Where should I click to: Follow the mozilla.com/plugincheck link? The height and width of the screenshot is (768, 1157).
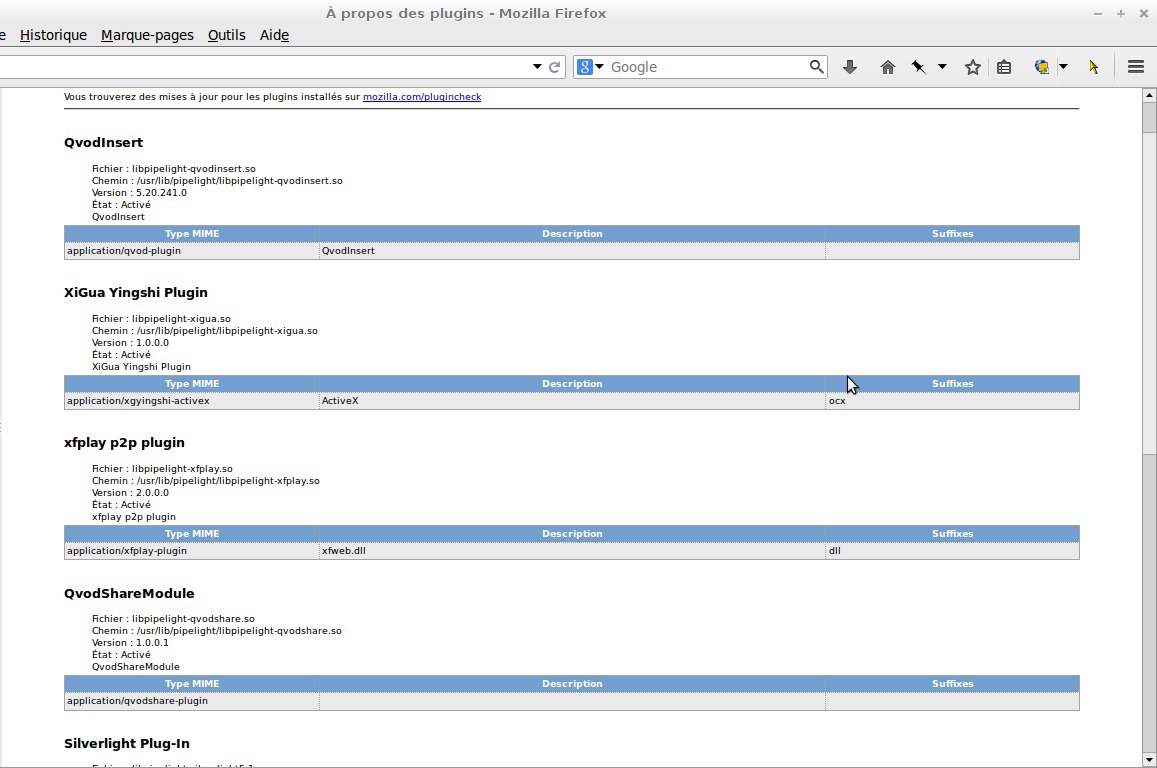[422, 97]
